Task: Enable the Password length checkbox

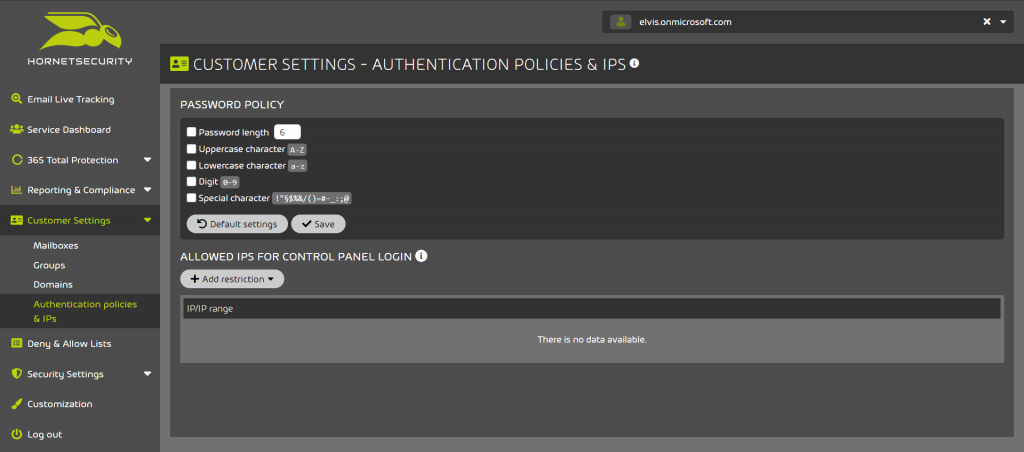Action: (191, 132)
